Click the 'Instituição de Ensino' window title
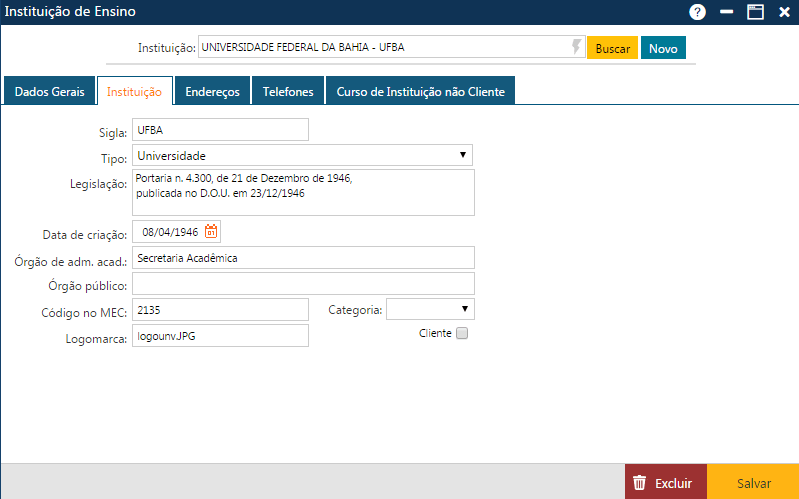The height and width of the screenshot is (499, 799). 70,11
